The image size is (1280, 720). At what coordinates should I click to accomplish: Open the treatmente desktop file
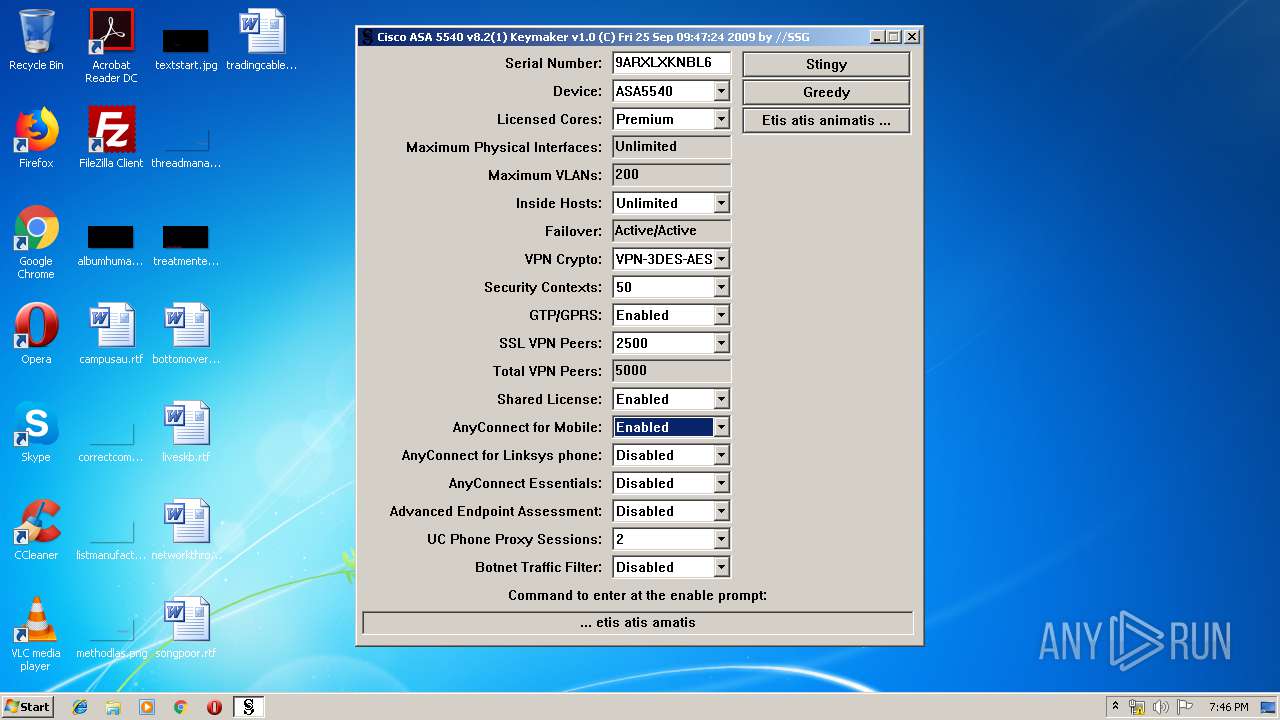[x=186, y=245]
